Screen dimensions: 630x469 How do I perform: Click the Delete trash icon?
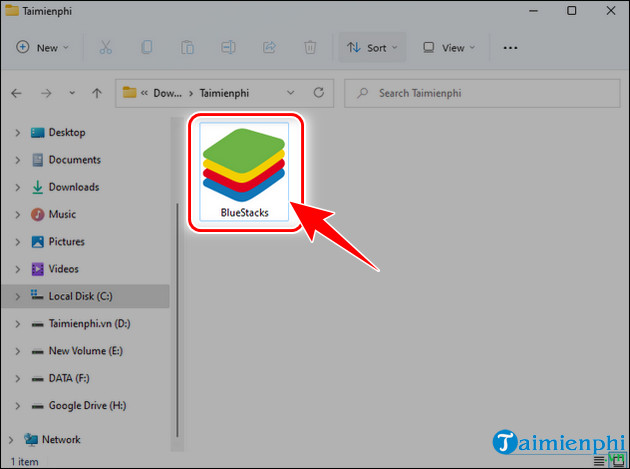[x=310, y=47]
